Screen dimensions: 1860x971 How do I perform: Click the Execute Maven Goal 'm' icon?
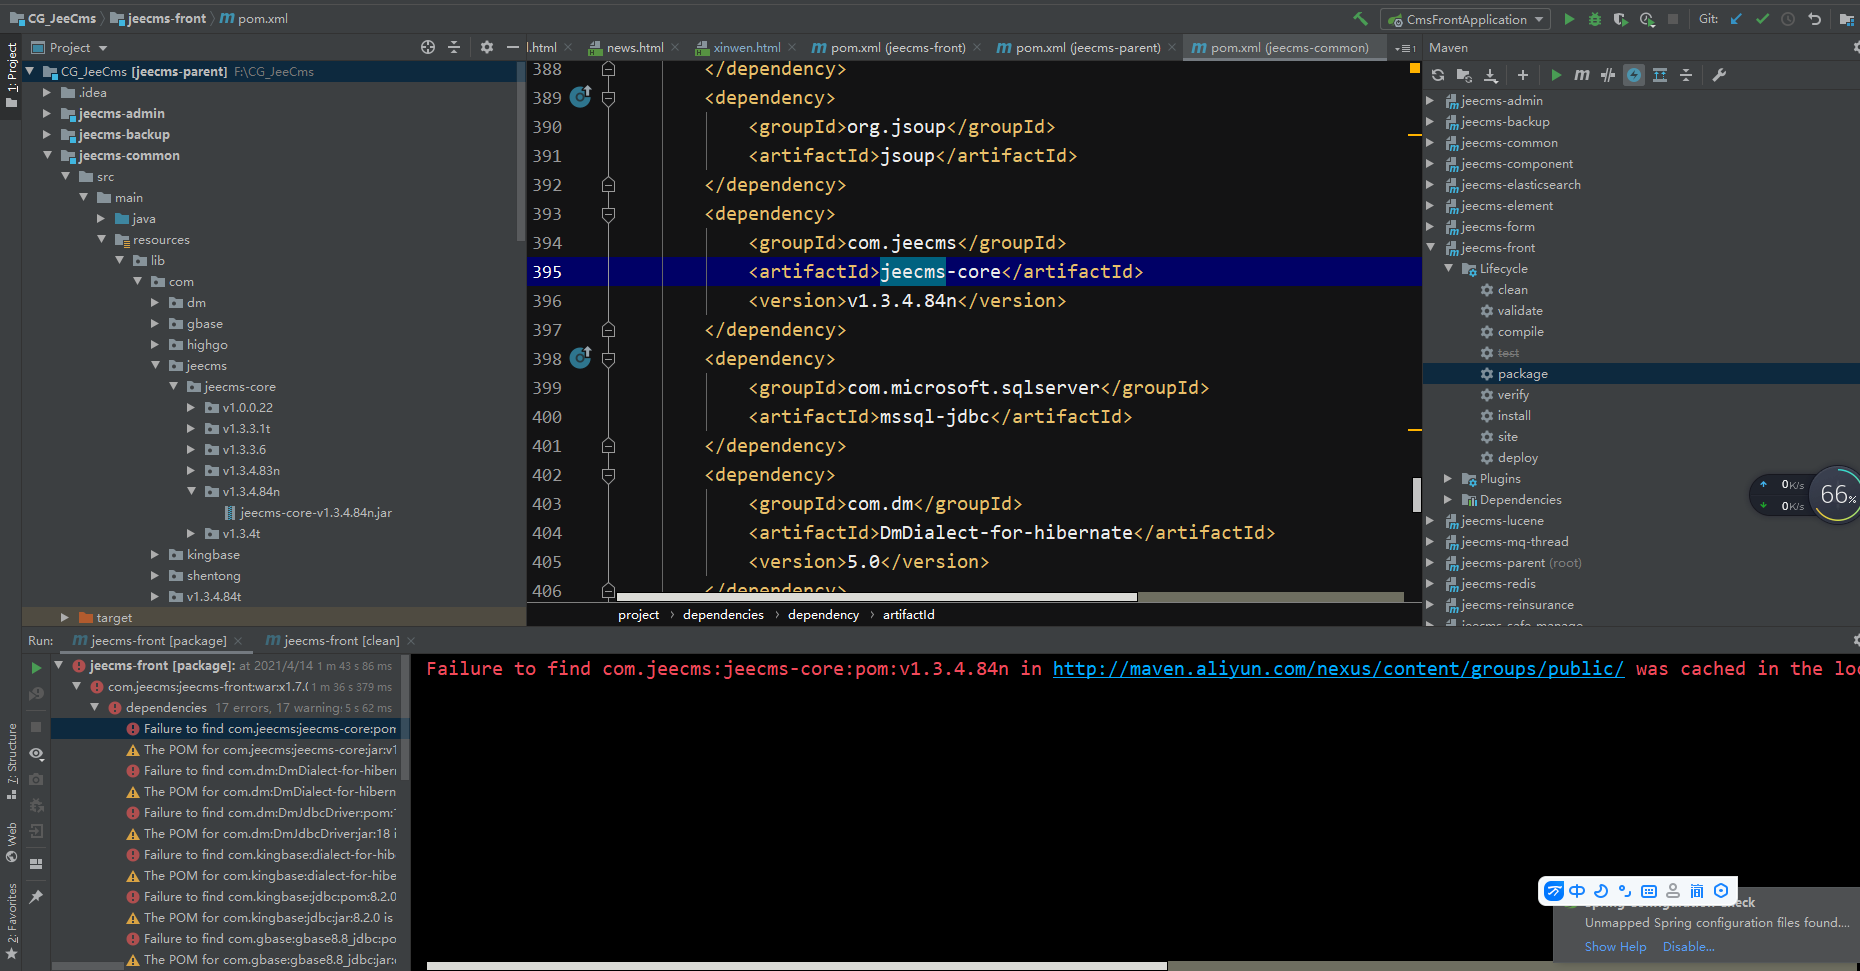point(1581,75)
